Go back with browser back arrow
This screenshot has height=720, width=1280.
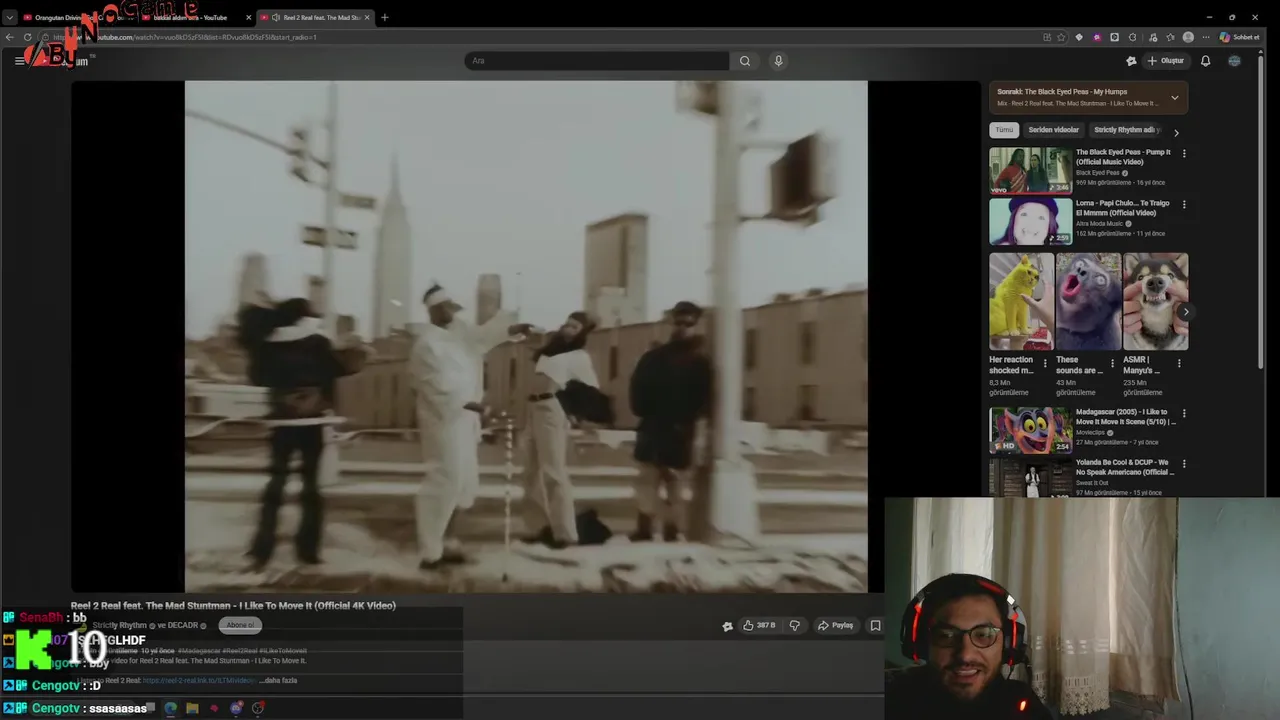coord(10,37)
